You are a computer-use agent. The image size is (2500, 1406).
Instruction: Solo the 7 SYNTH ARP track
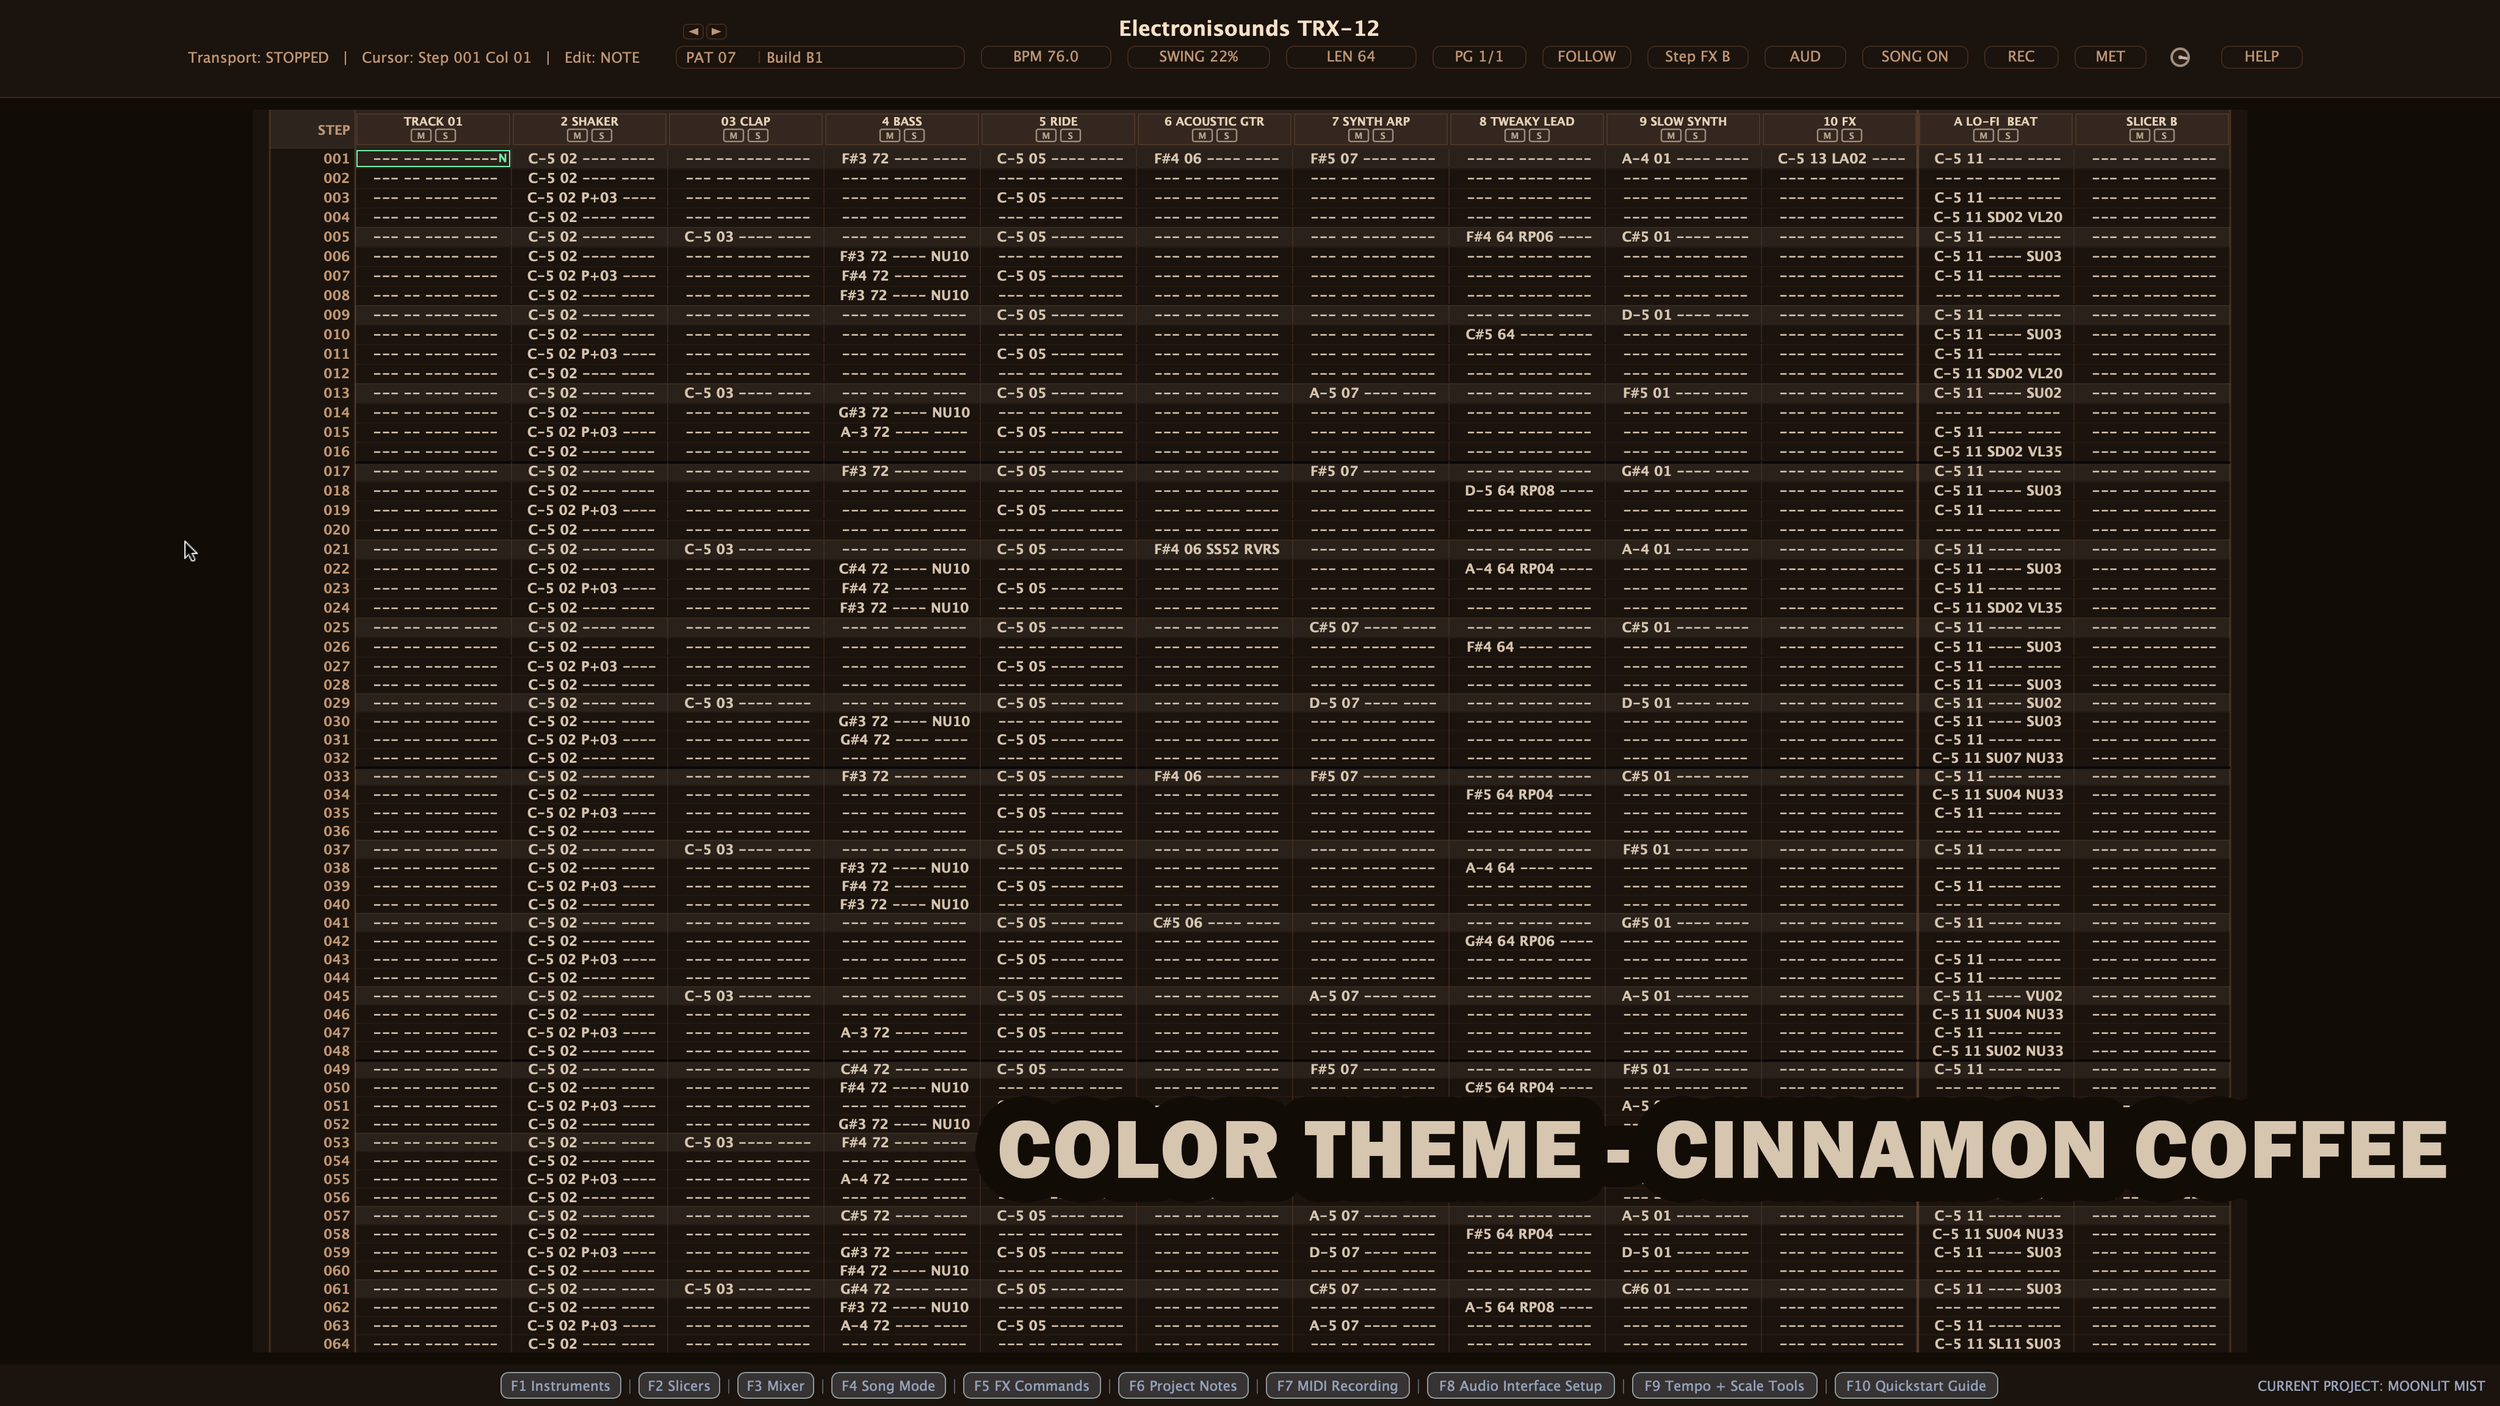point(1383,136)
